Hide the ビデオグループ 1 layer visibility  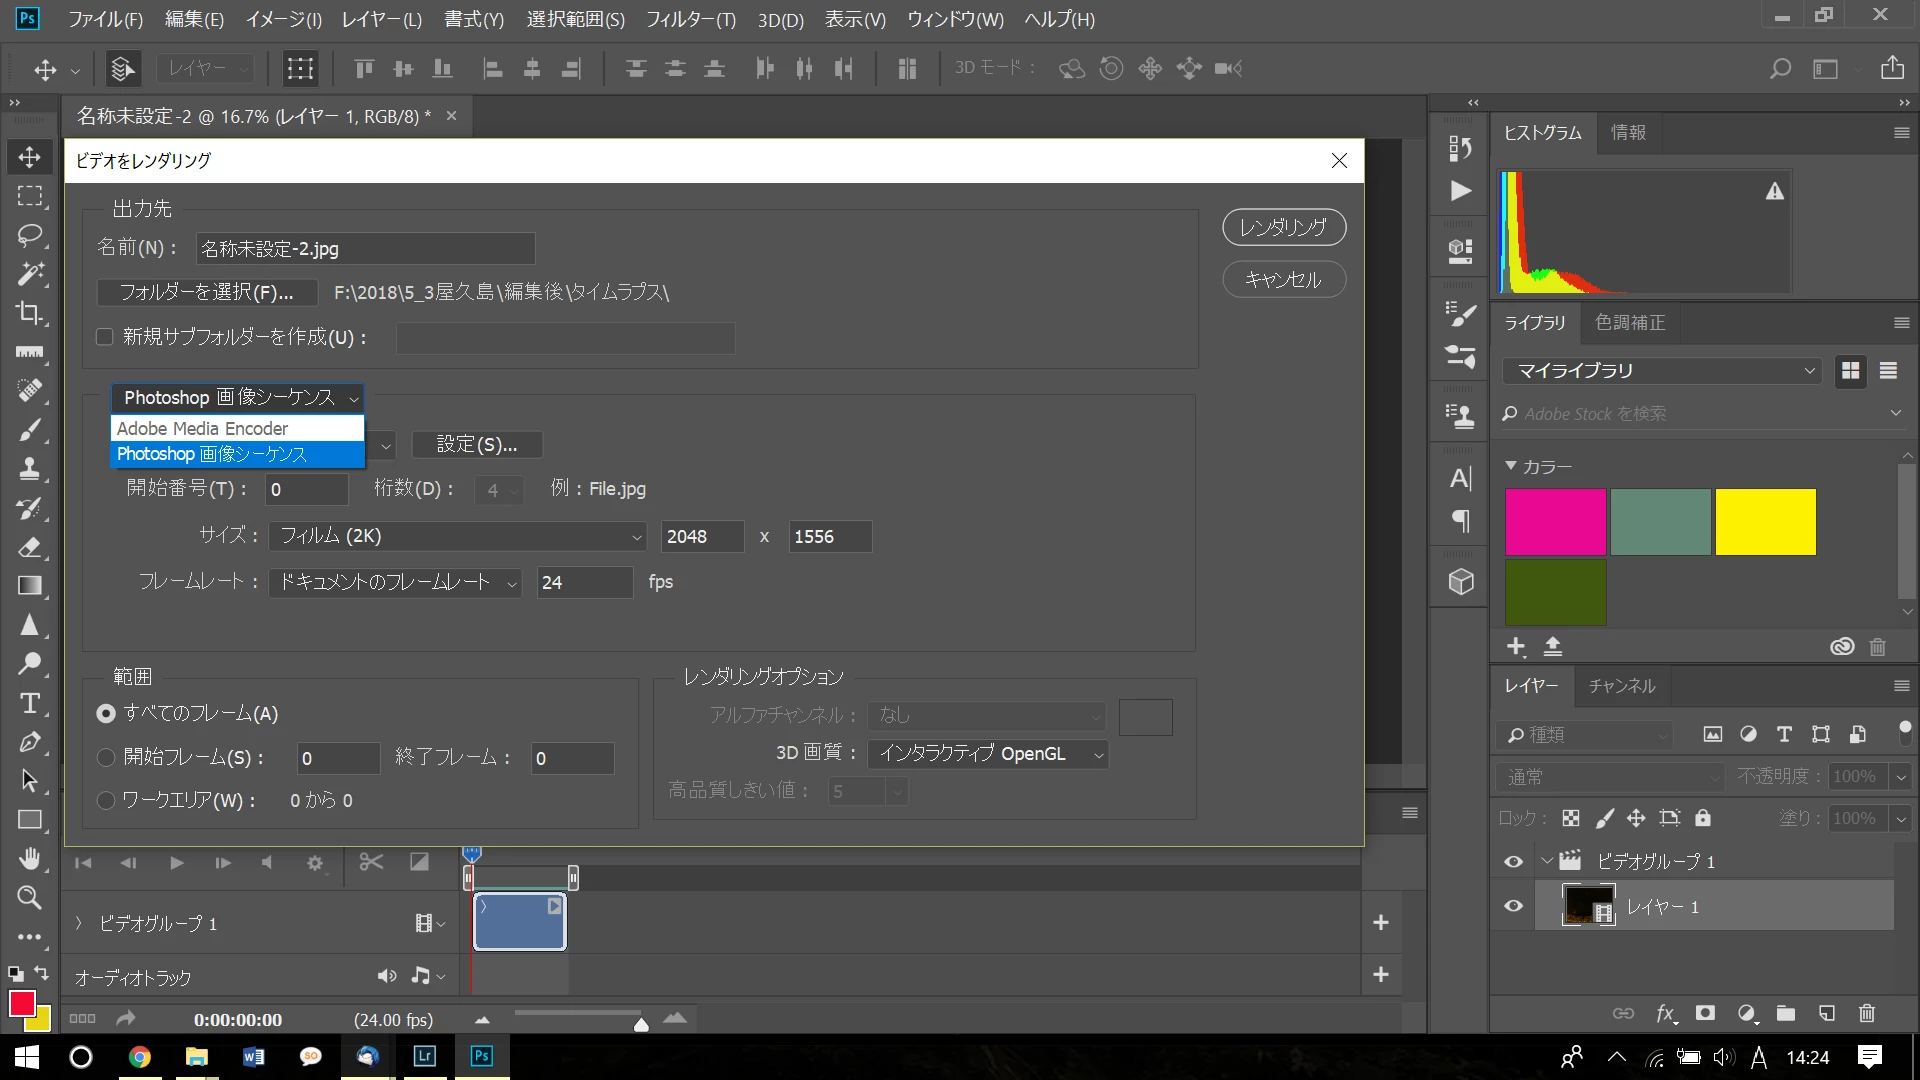1513,861
